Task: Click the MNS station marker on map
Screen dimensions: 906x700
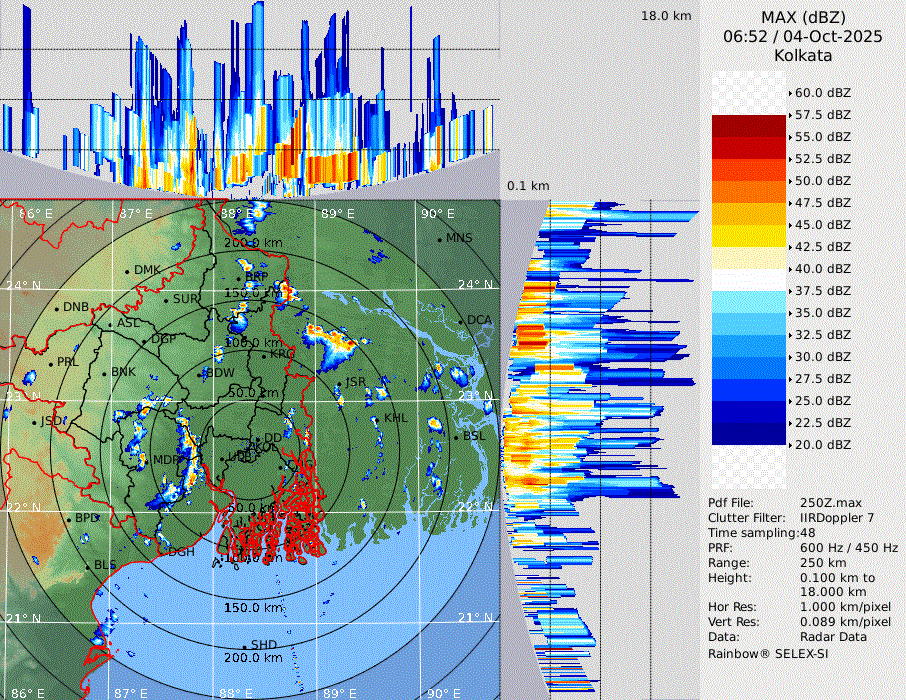Action: (x=440, y=239)
